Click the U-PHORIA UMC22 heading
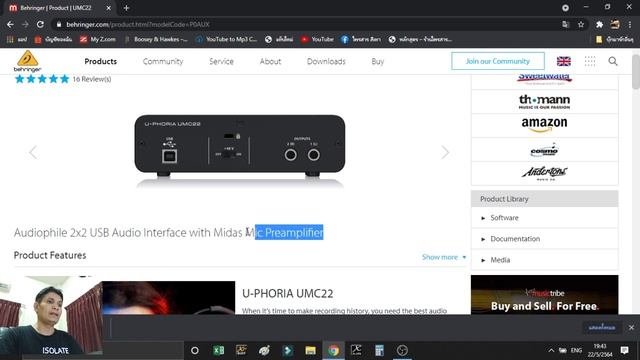The width and height of the screenshot is (640, 360). 287,293
